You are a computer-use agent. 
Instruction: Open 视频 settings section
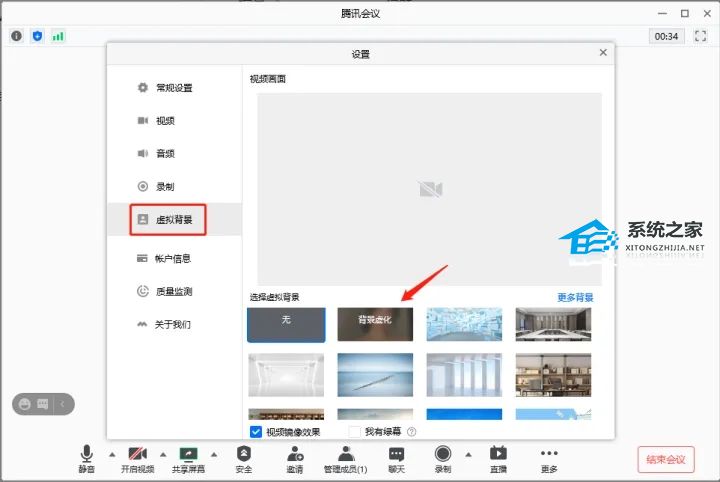174,121
